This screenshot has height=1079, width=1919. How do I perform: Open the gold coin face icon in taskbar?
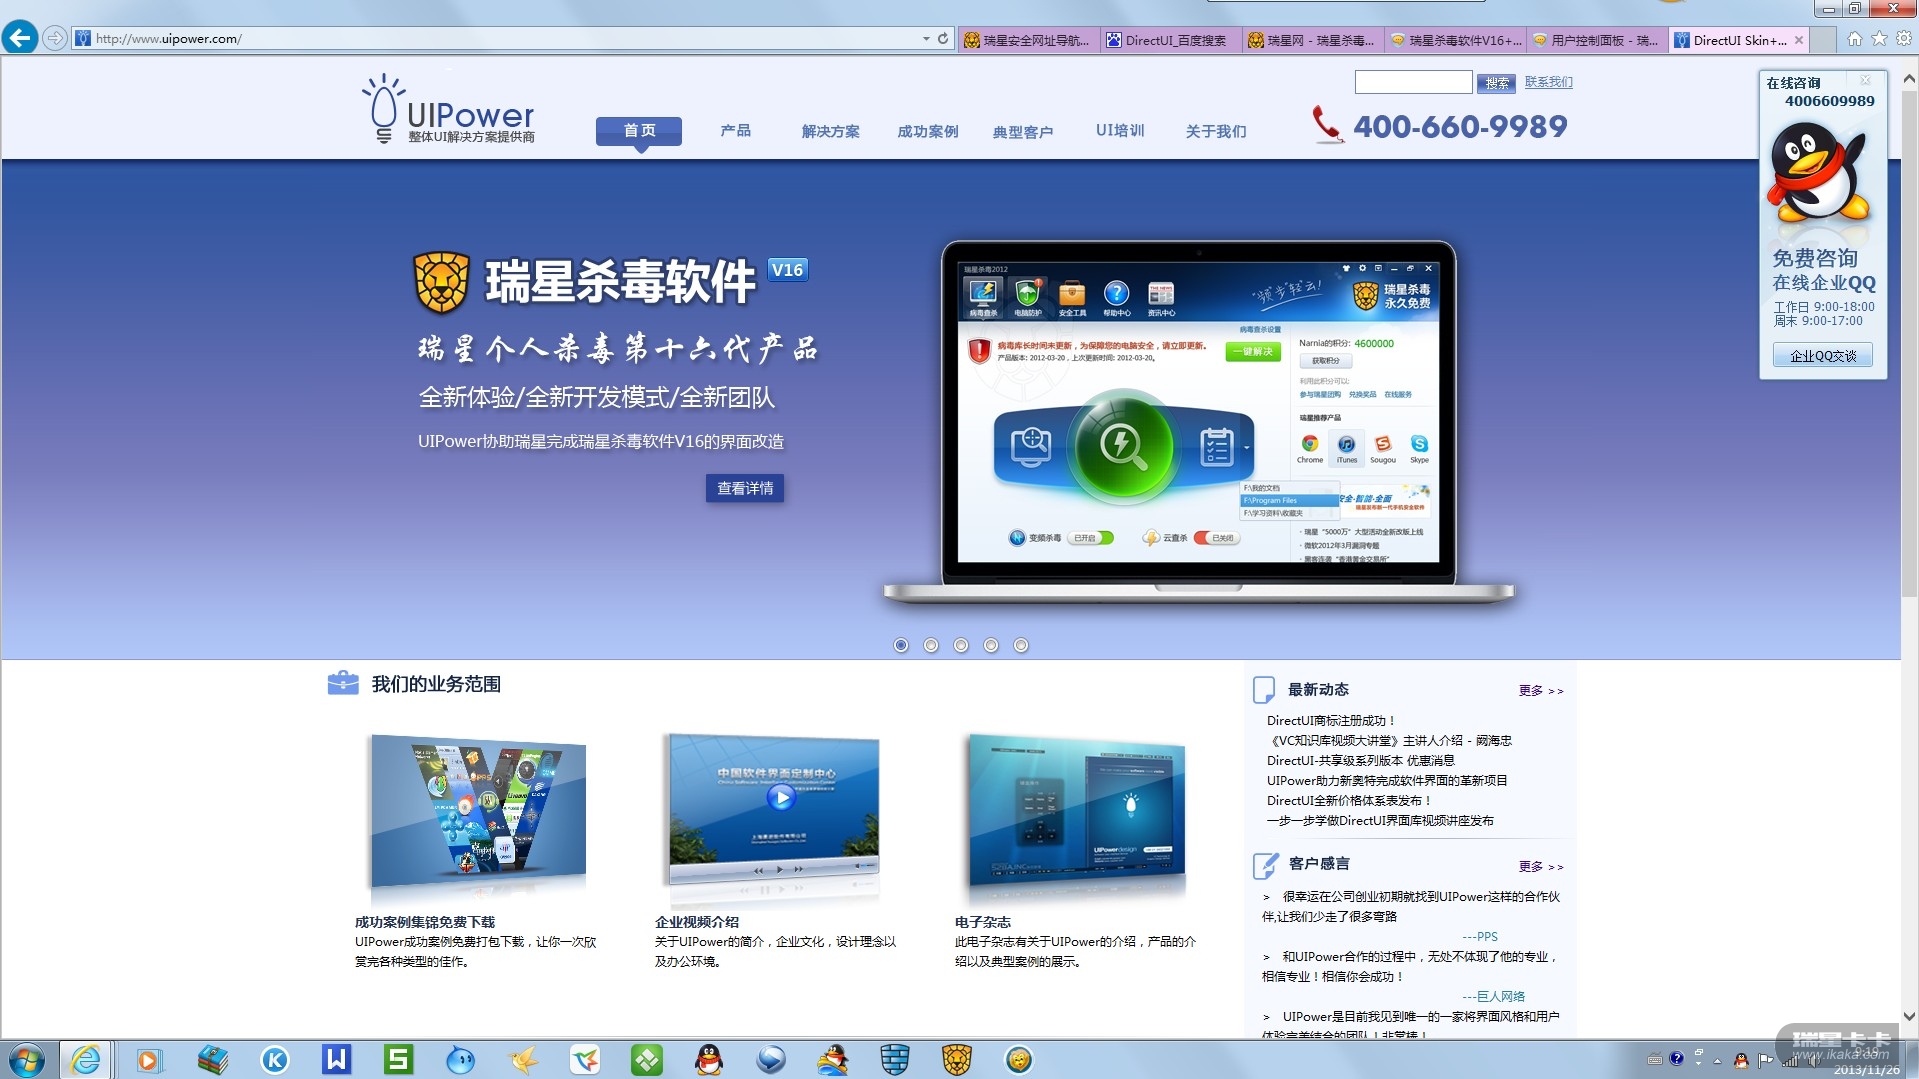(1018, 1060)
